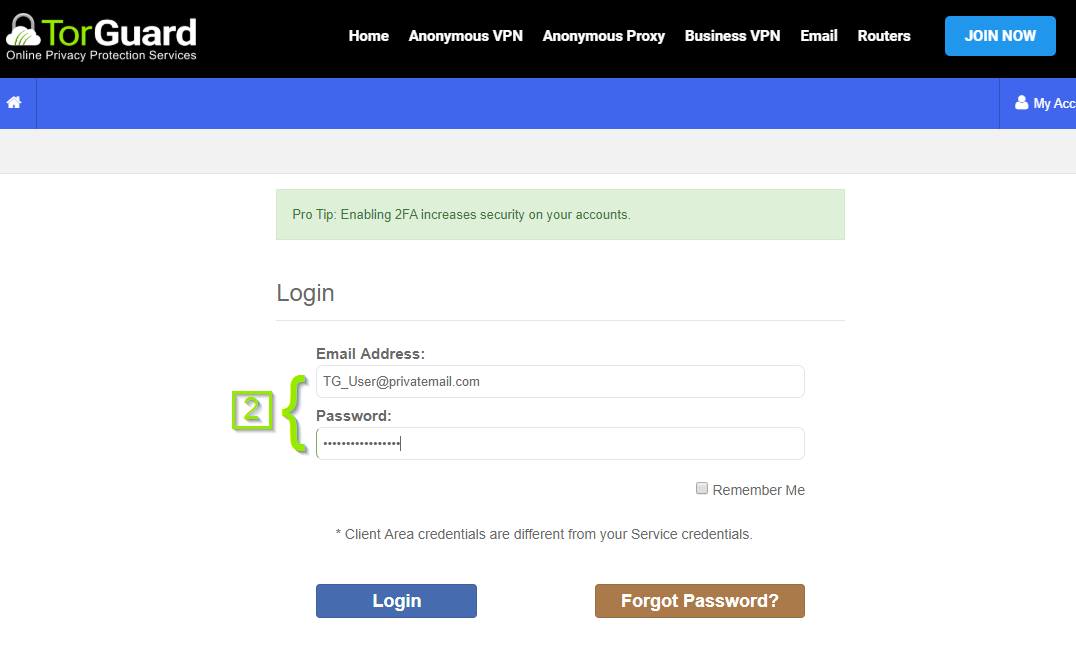Open the home icon in blue bar

(14, 103)
